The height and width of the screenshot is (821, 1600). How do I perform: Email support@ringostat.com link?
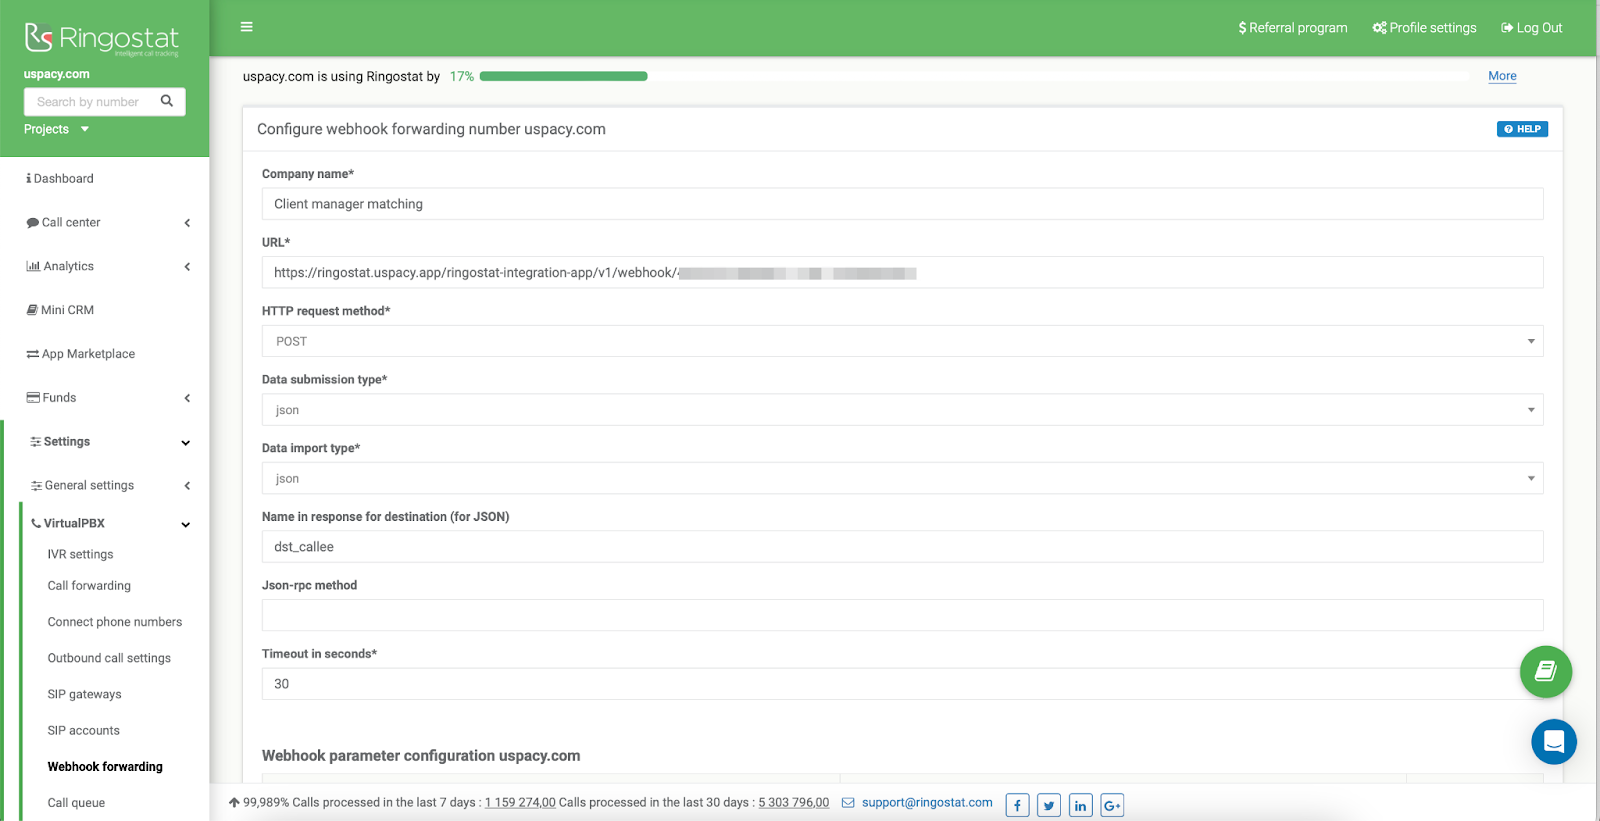click(x=927, y=802)
